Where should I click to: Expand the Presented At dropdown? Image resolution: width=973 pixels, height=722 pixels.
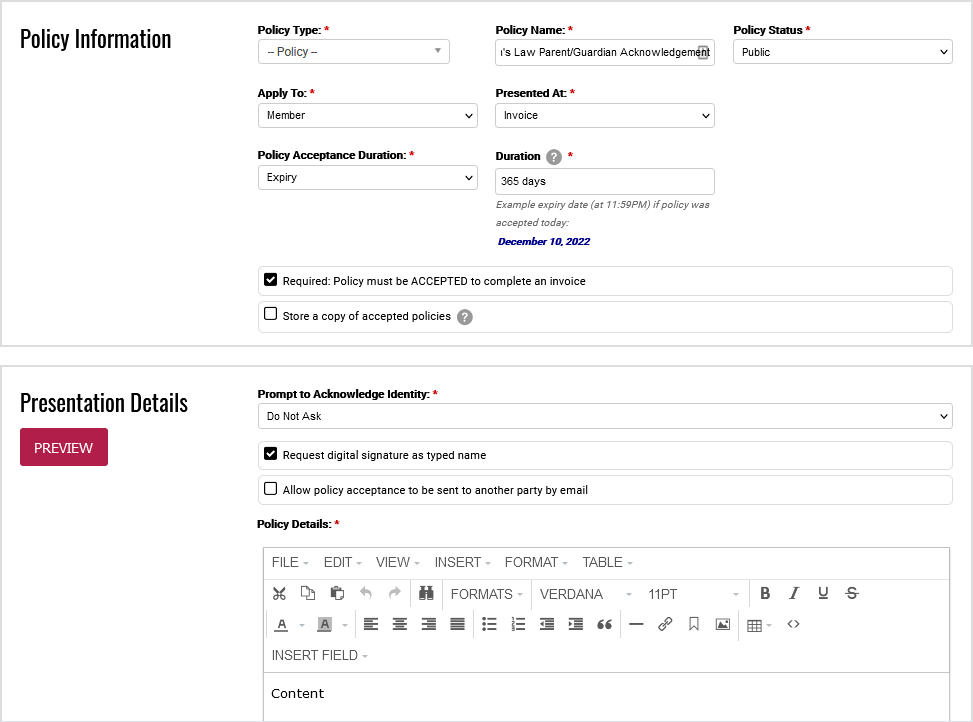click(x=604, y=116)
